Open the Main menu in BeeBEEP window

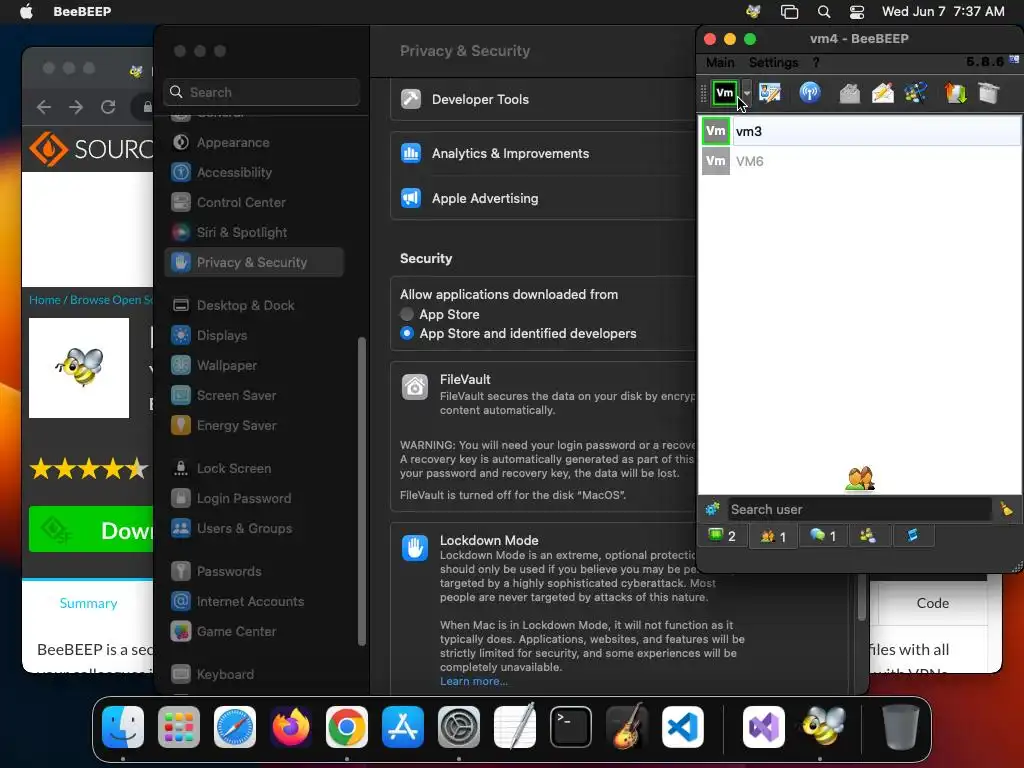click(x=720, y=63)
